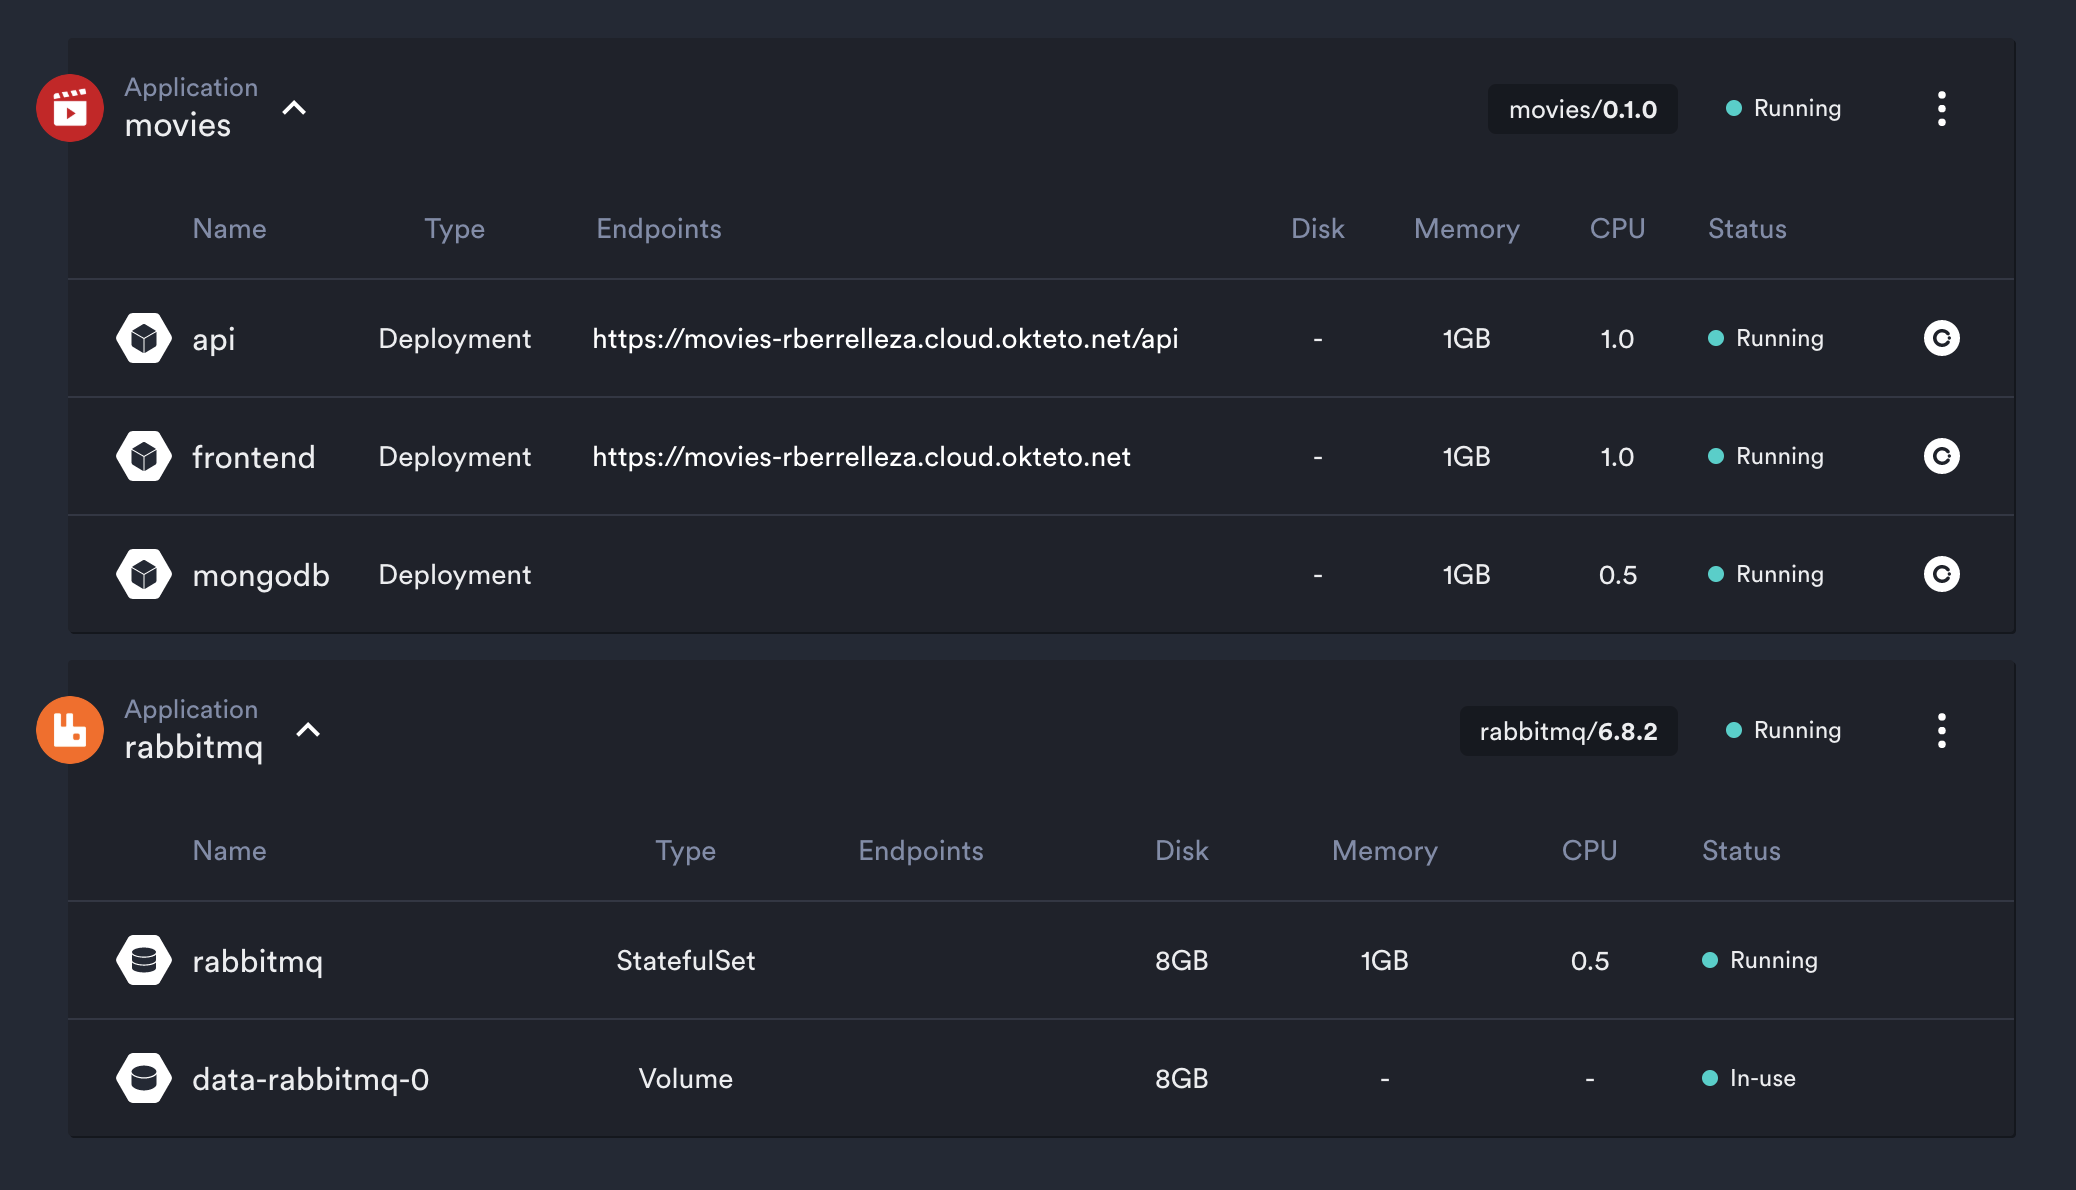Click Name column header in movies table

tap(230, 229)
